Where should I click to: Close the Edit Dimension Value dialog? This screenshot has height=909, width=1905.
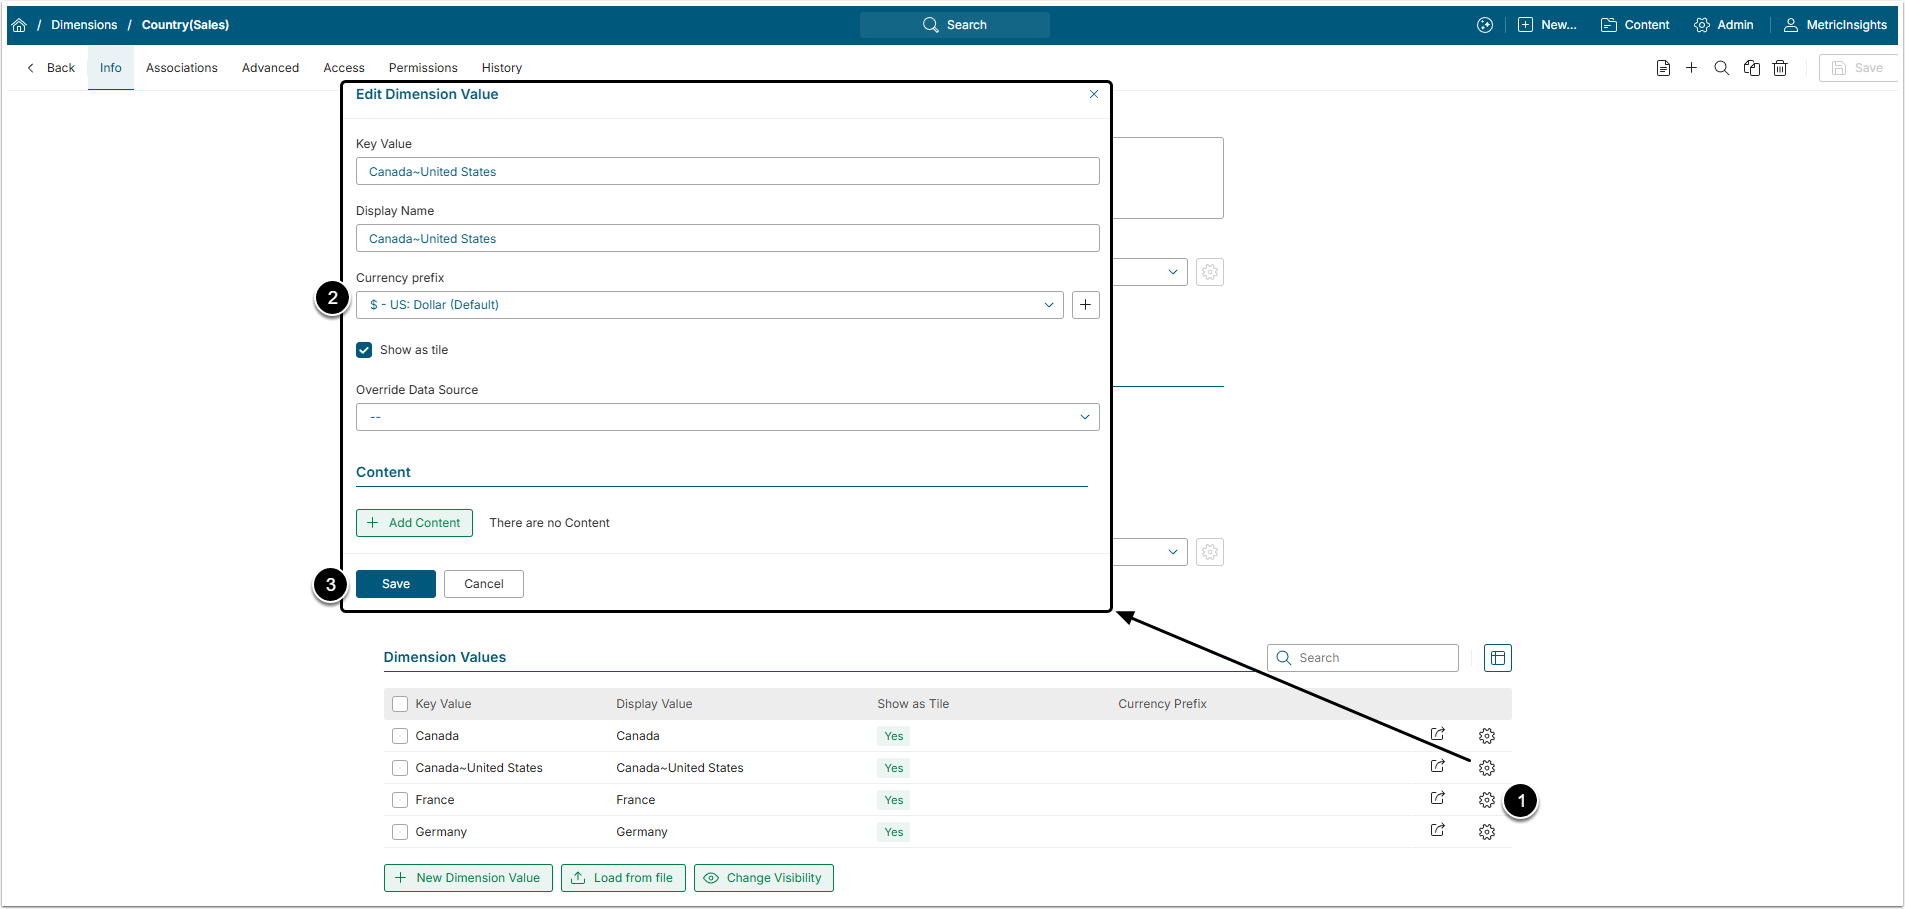pyautogui.click(x=1094, y=94)
